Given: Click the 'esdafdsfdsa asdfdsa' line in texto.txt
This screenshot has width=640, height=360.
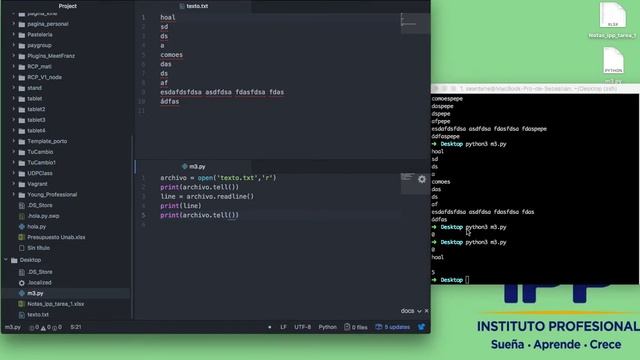Looking at the screenshot, I should pos(222,92).
